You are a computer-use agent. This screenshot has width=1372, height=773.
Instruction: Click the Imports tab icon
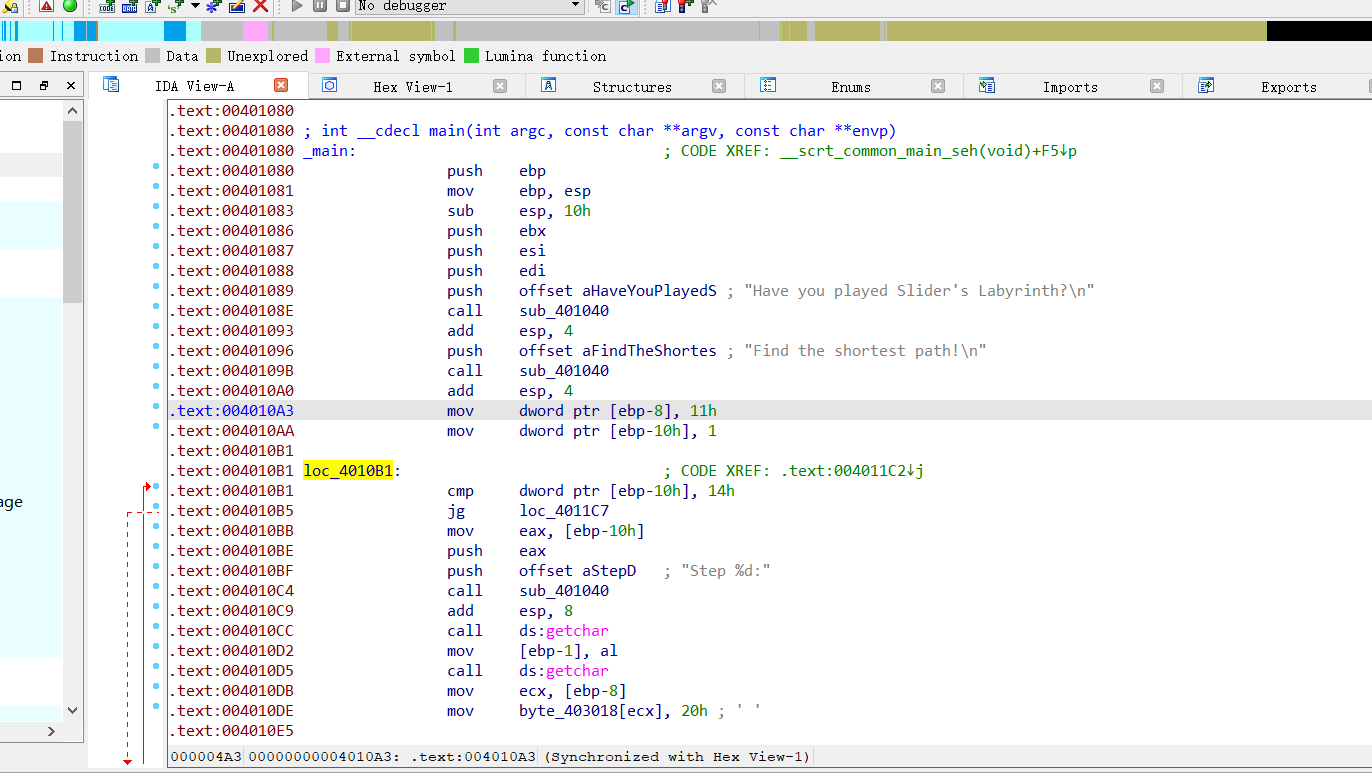(987, 85)
